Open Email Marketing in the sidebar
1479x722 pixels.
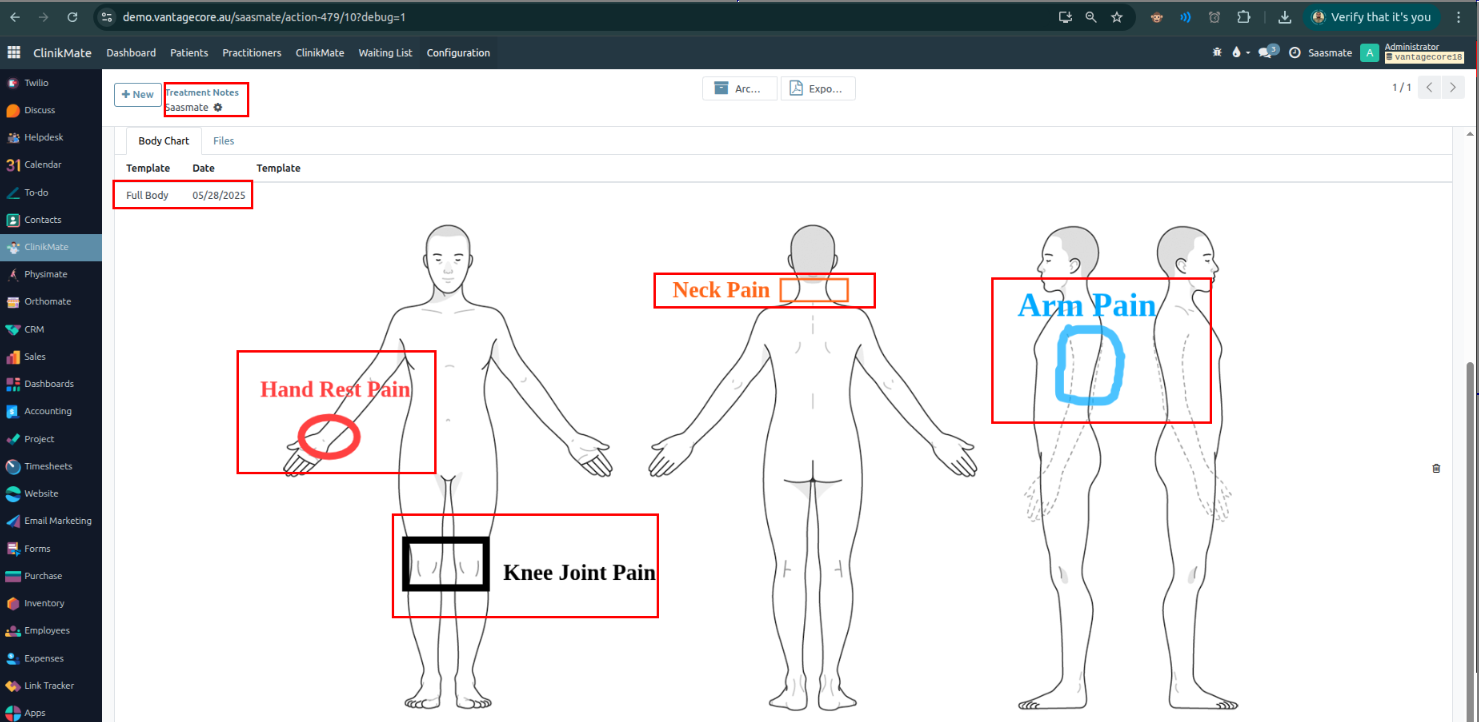[x=57, y=521]
